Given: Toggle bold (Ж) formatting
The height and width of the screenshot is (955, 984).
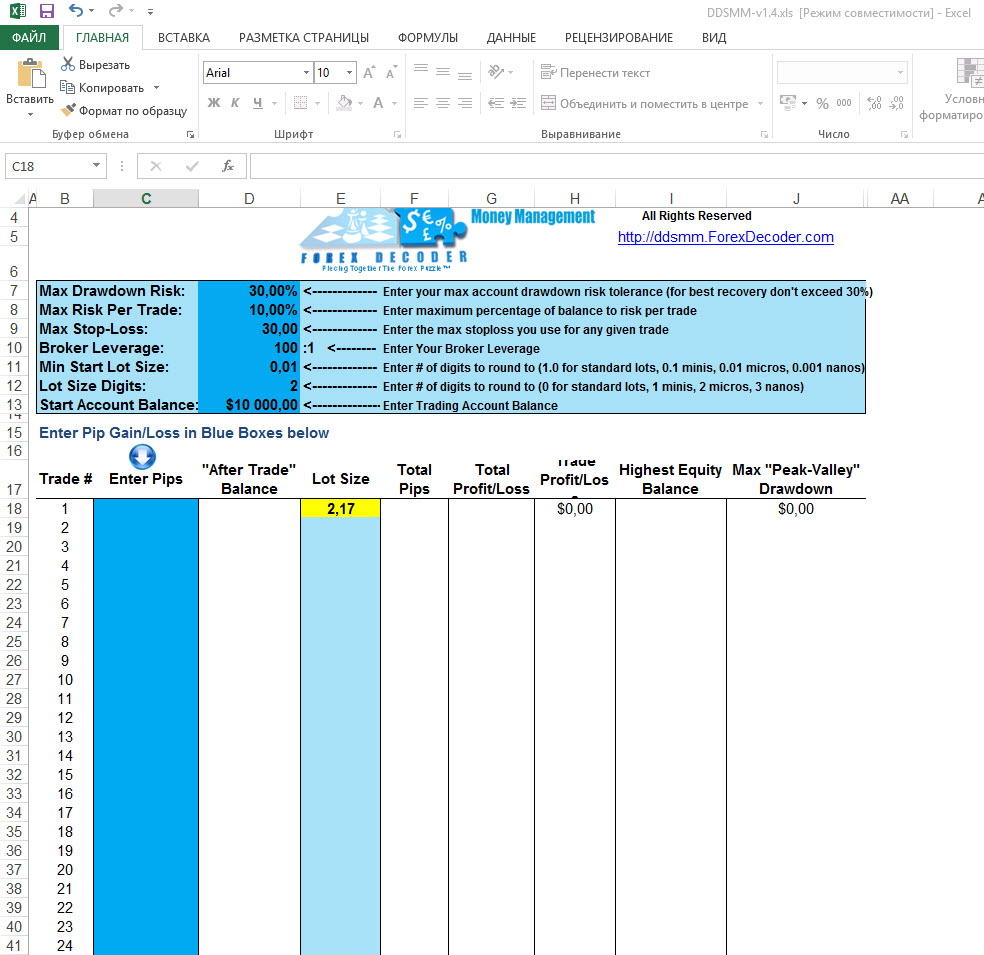Looking at the screenshot, I should point(214,103).
